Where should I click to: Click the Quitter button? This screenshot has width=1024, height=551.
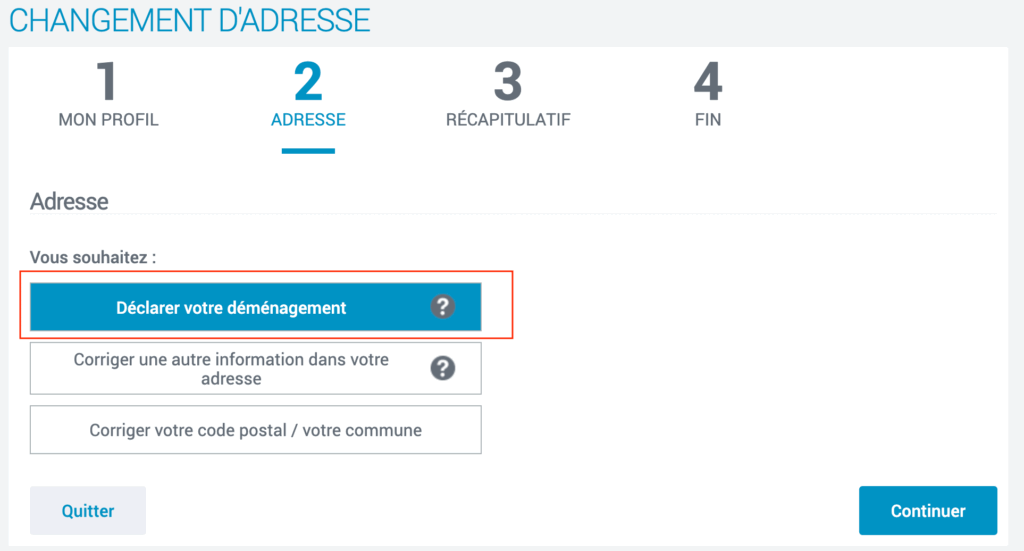click(88, 511)
